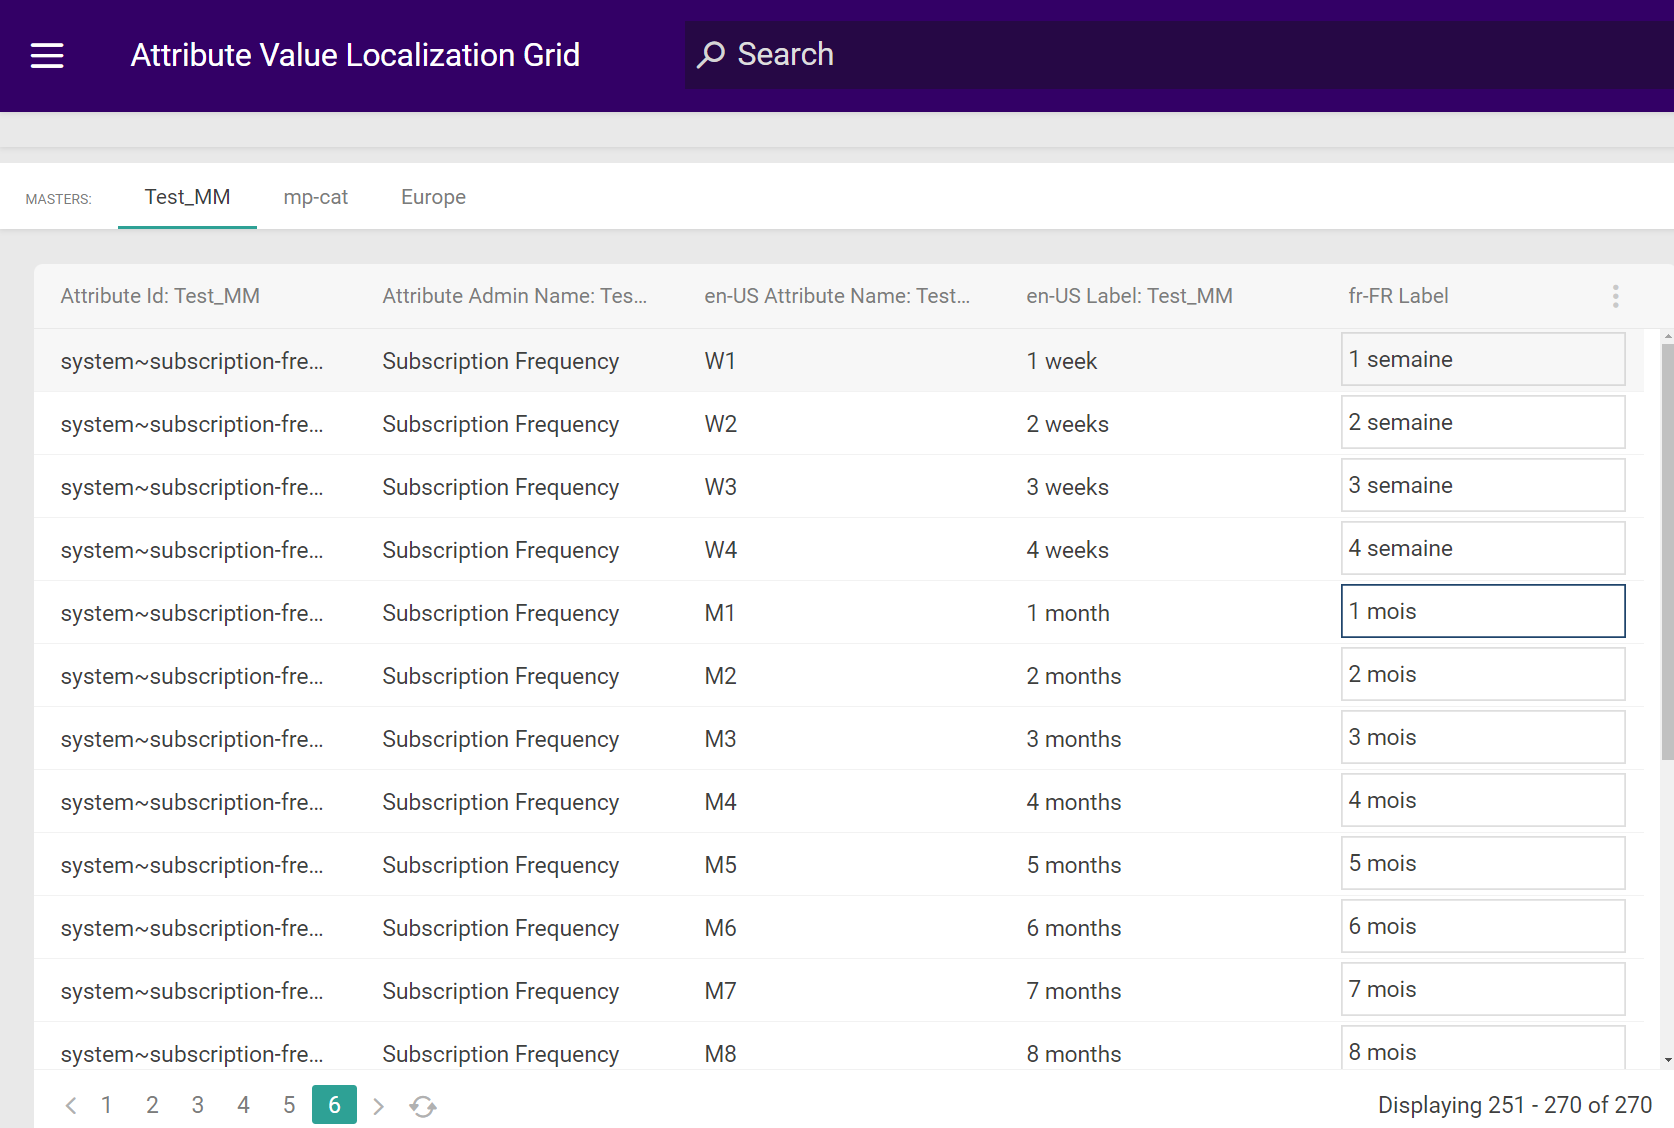This screenshot has width=1674, height=1128.
Task: Edit the fr-FR label '2 semaine'
Action: tap(1483, 422)
